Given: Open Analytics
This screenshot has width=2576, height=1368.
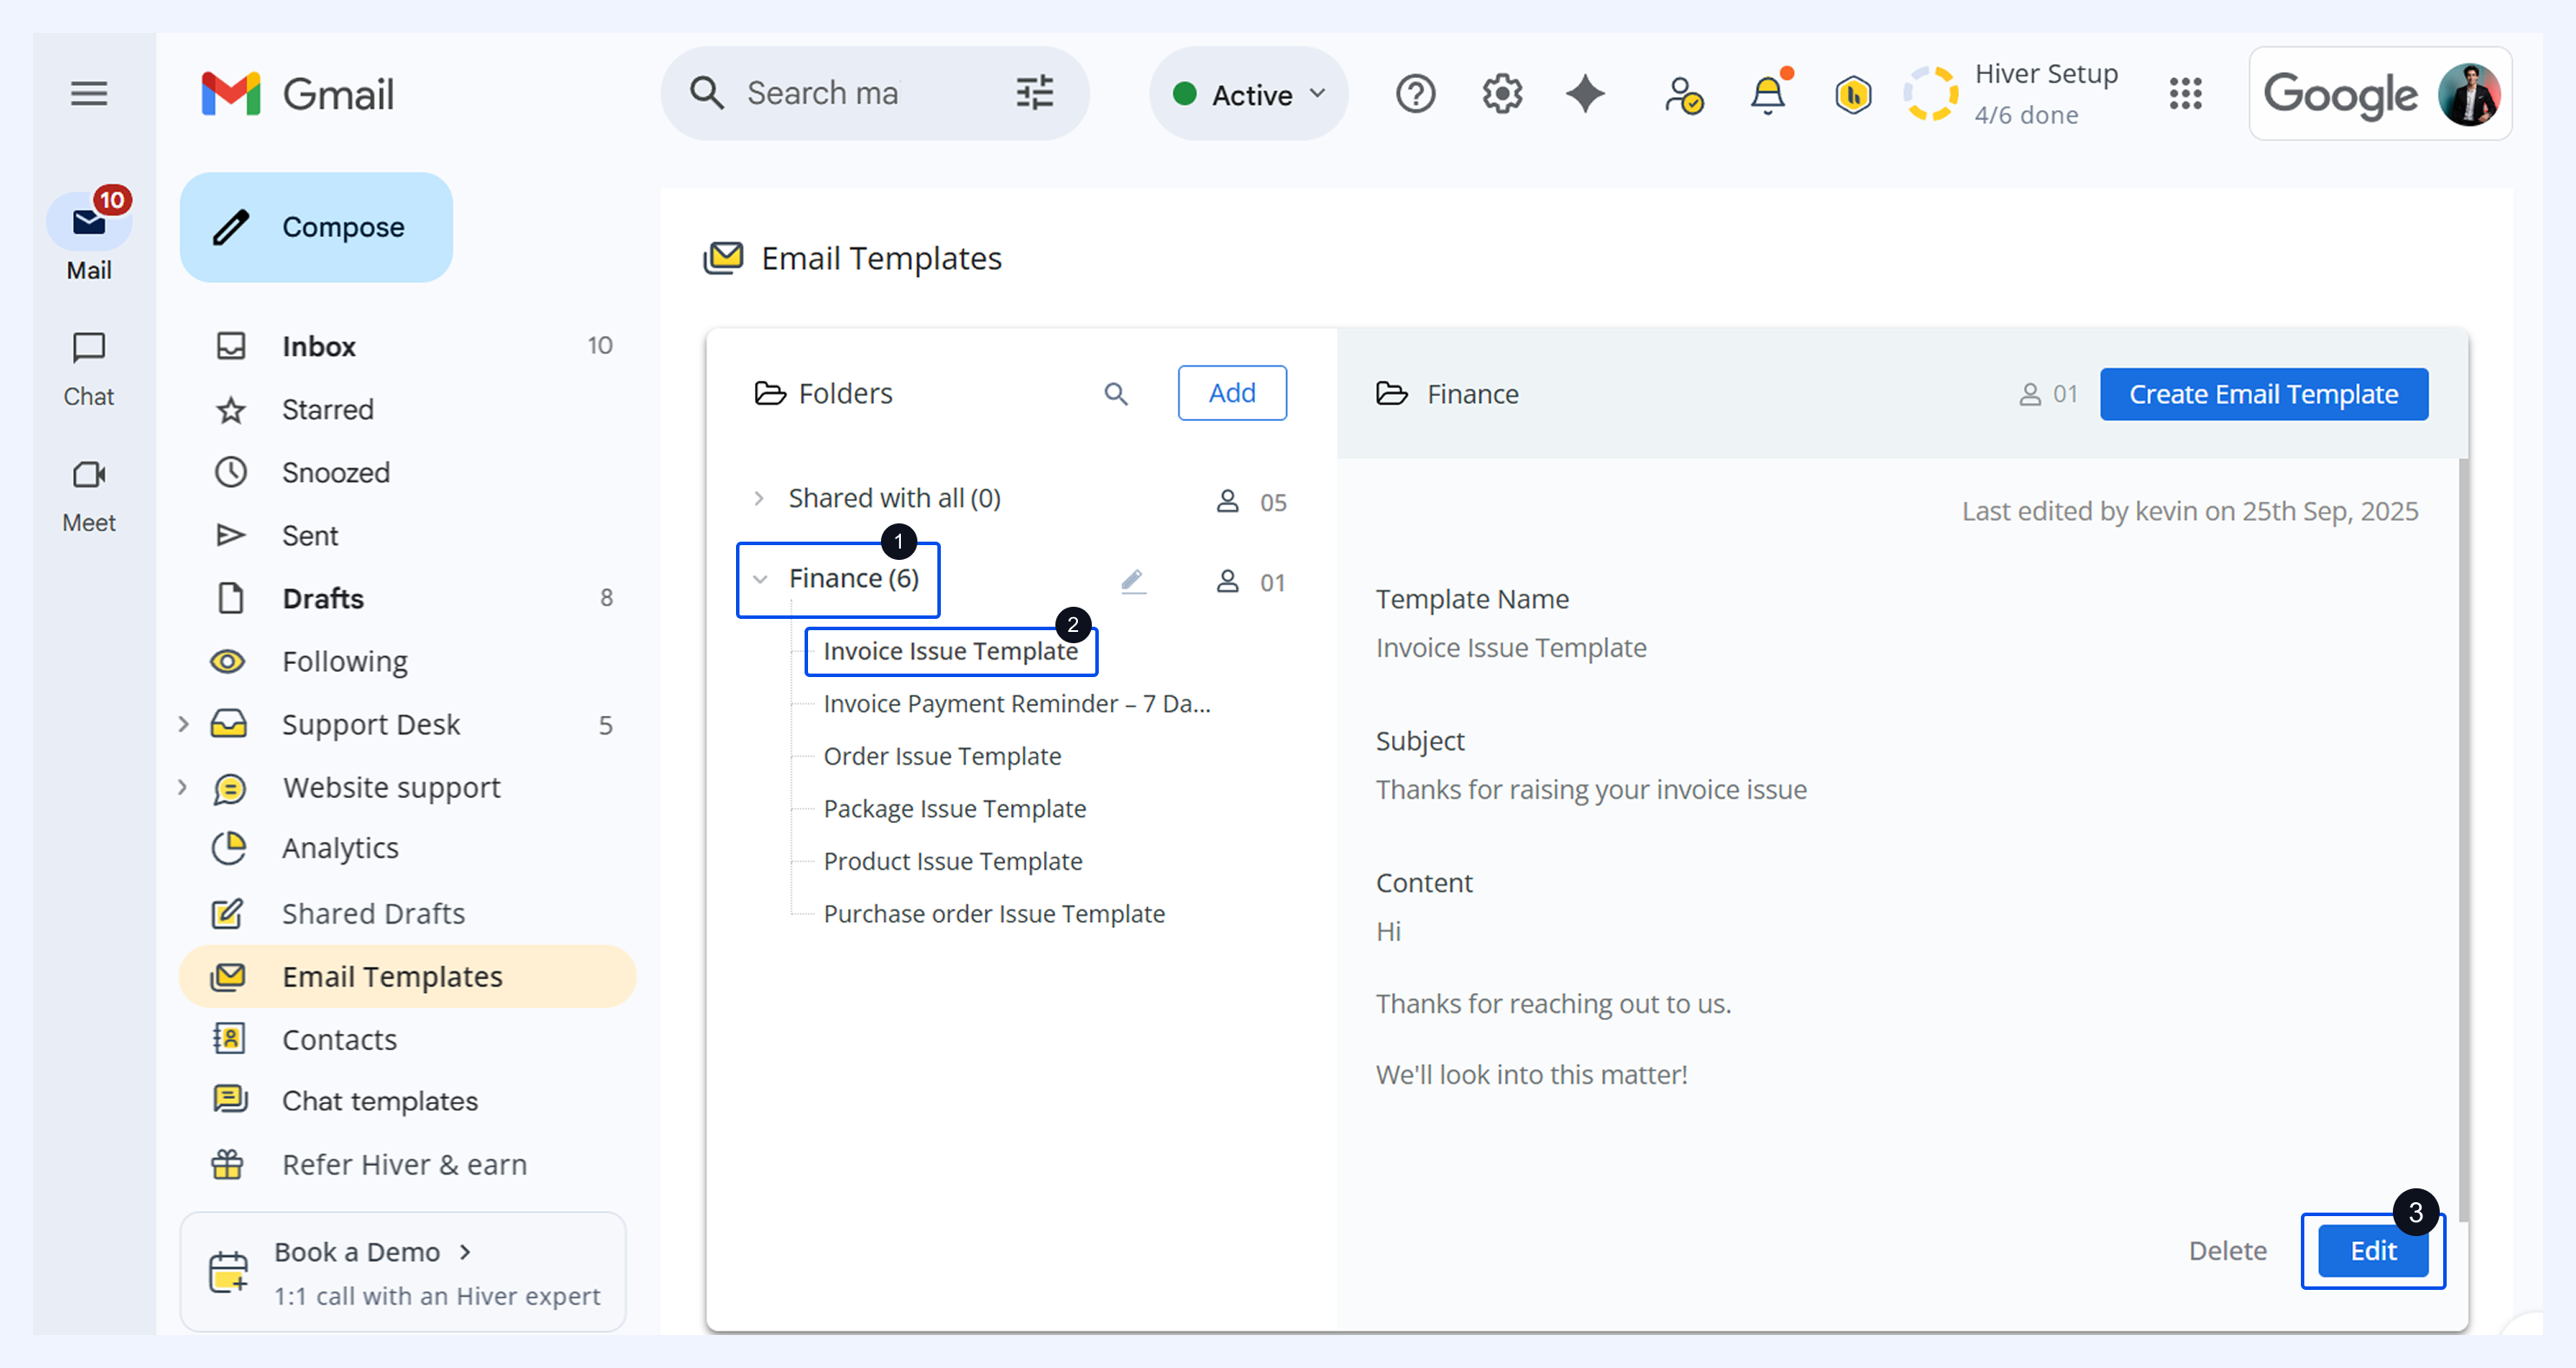Looking at the screenshot, I should (x=408, y=848).
